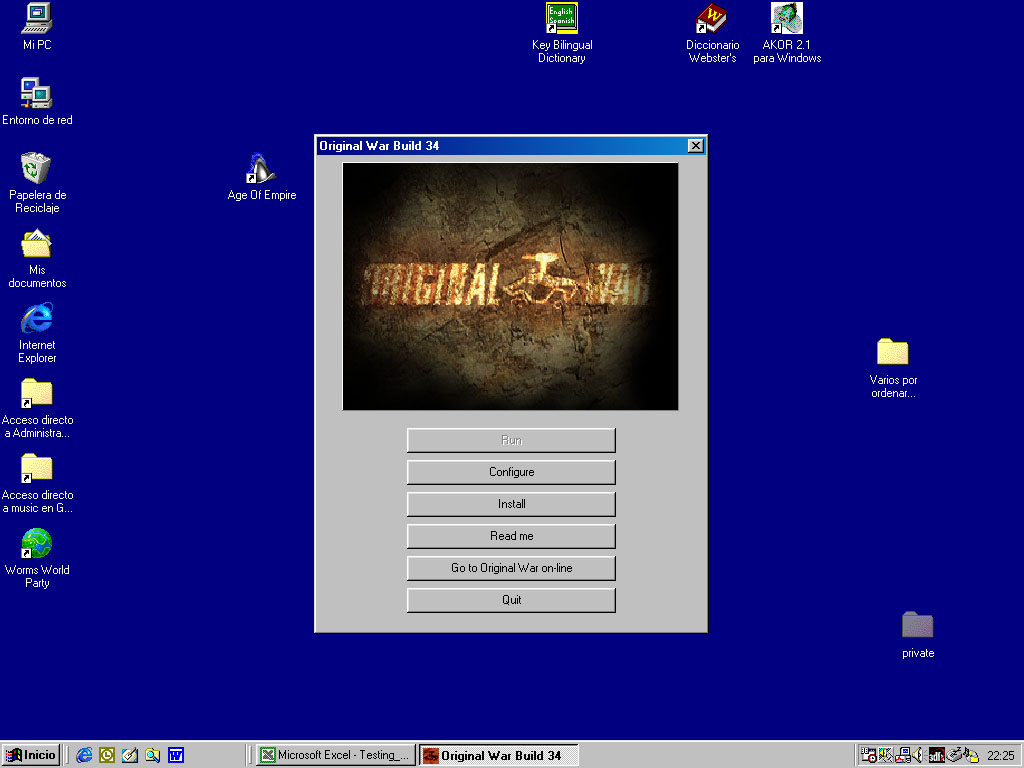Image resolution: width=1024 pixels, height=768 pixels.
Task: Click Original War Build 34 taskbar button
Action: (x=499, y=756)
